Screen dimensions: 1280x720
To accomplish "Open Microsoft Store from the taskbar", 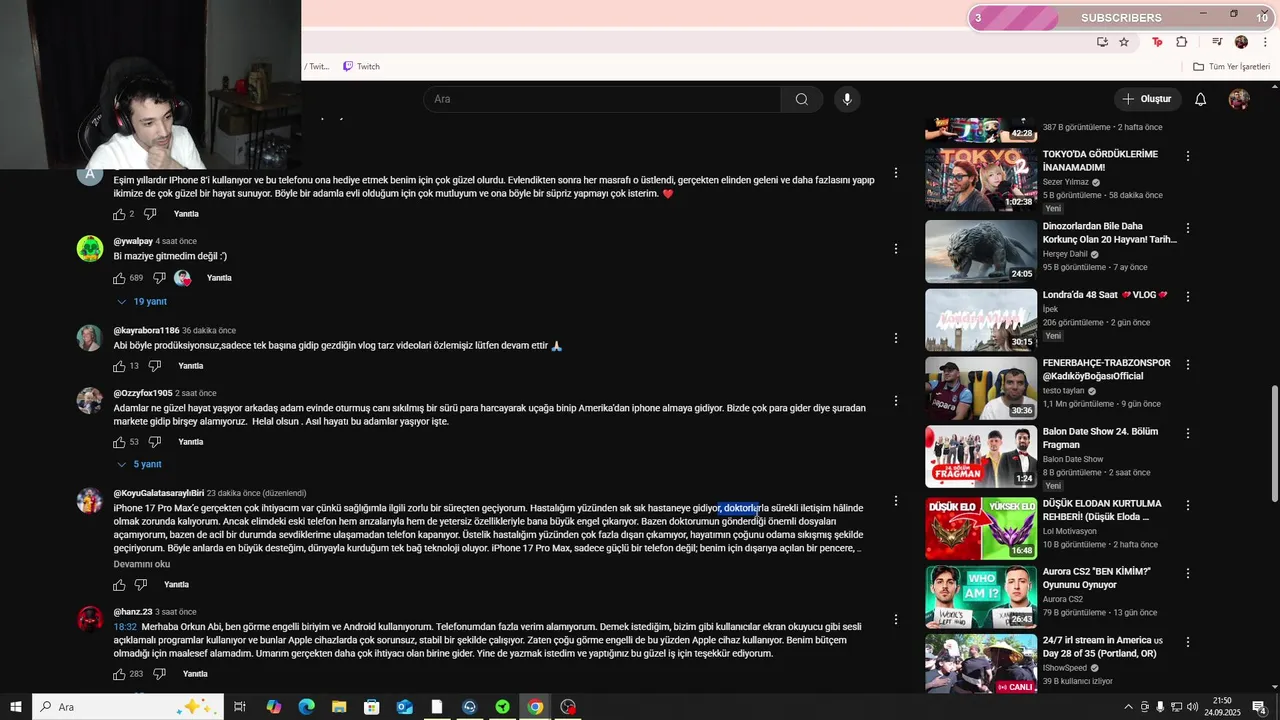I will [x=372, y=707].
